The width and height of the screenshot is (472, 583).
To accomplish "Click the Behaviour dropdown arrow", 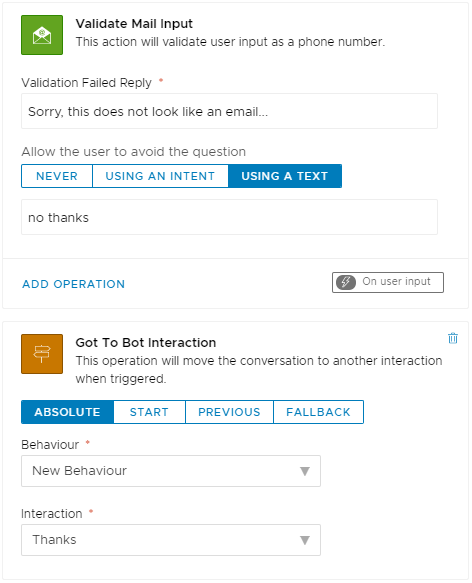I will [305, 471].
